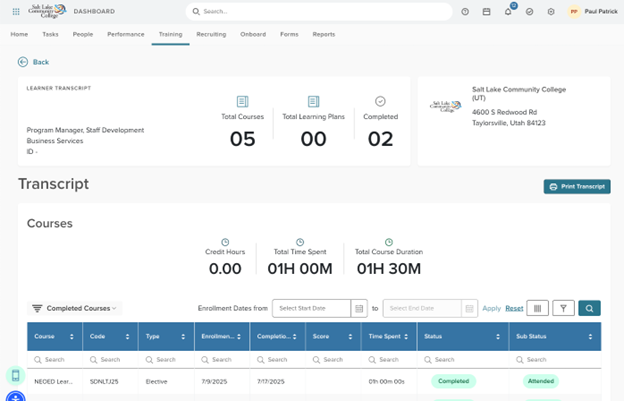Open the settings gear icon

(551, 12)
